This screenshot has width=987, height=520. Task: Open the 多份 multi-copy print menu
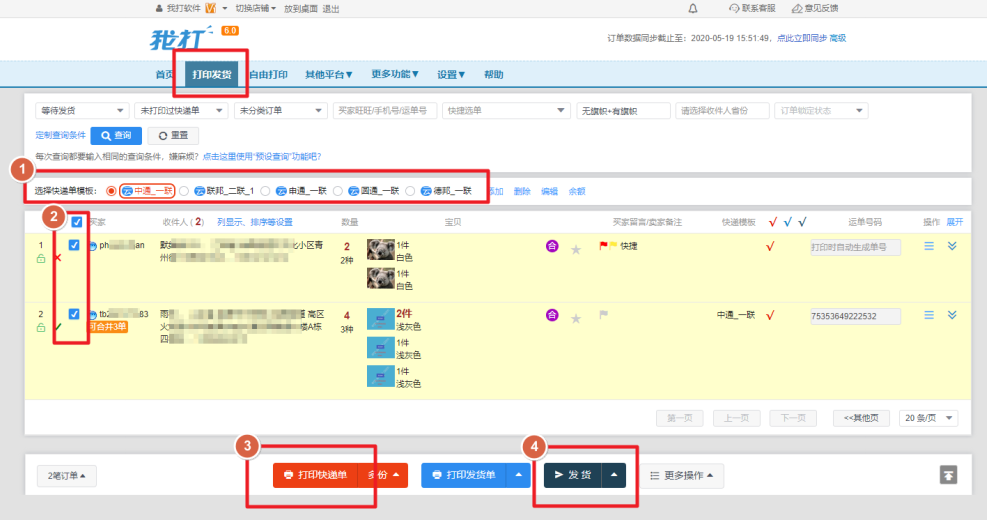383,475
